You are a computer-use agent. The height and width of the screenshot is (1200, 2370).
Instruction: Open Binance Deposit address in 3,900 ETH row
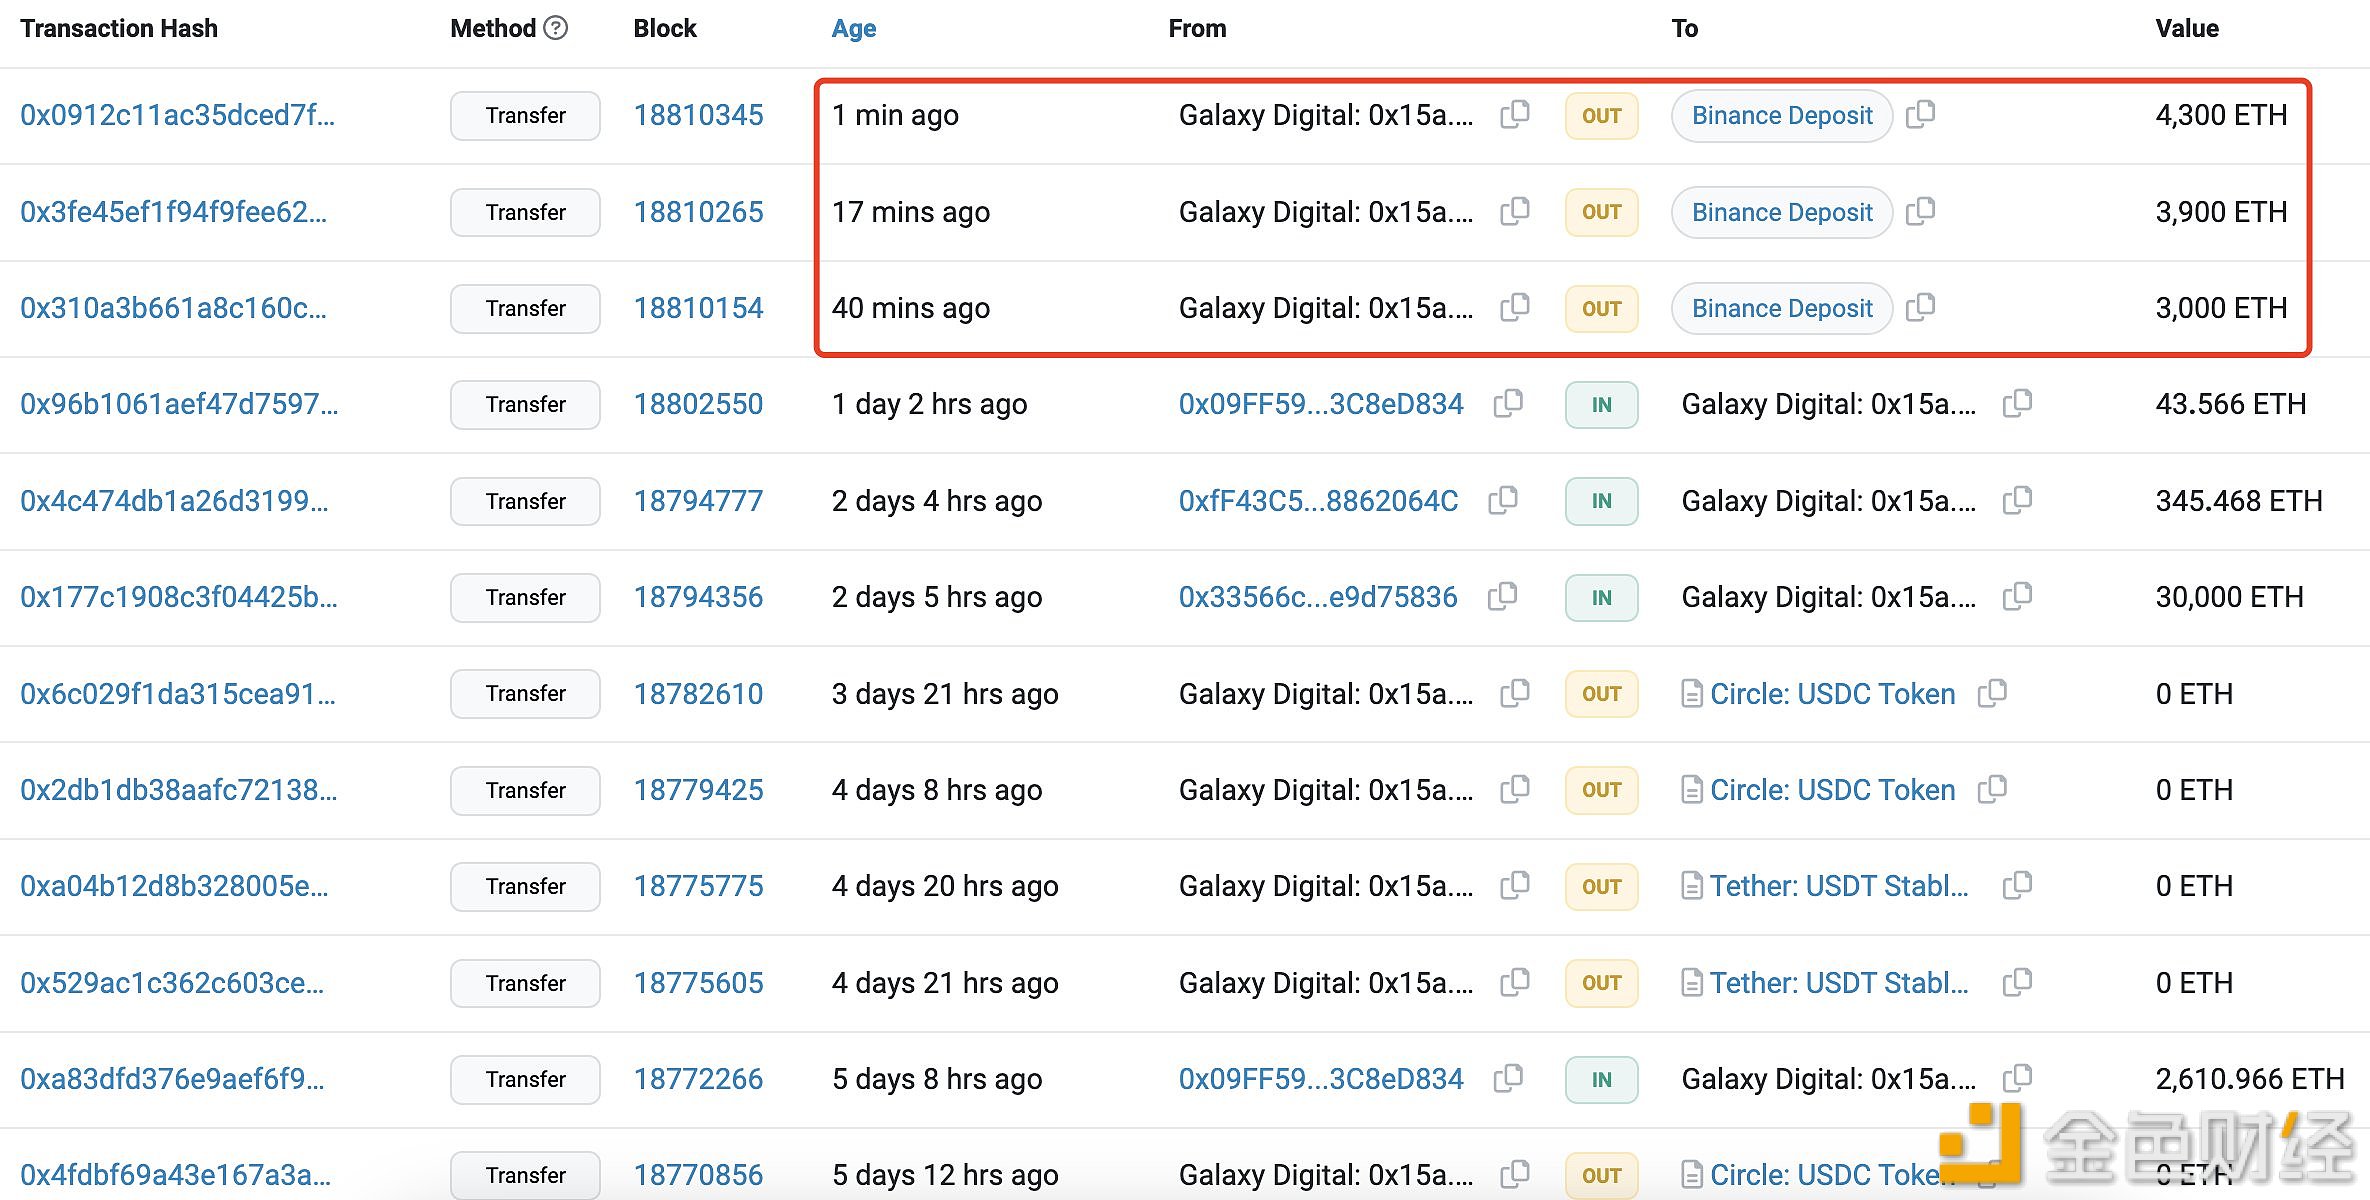coord(1781,212)
